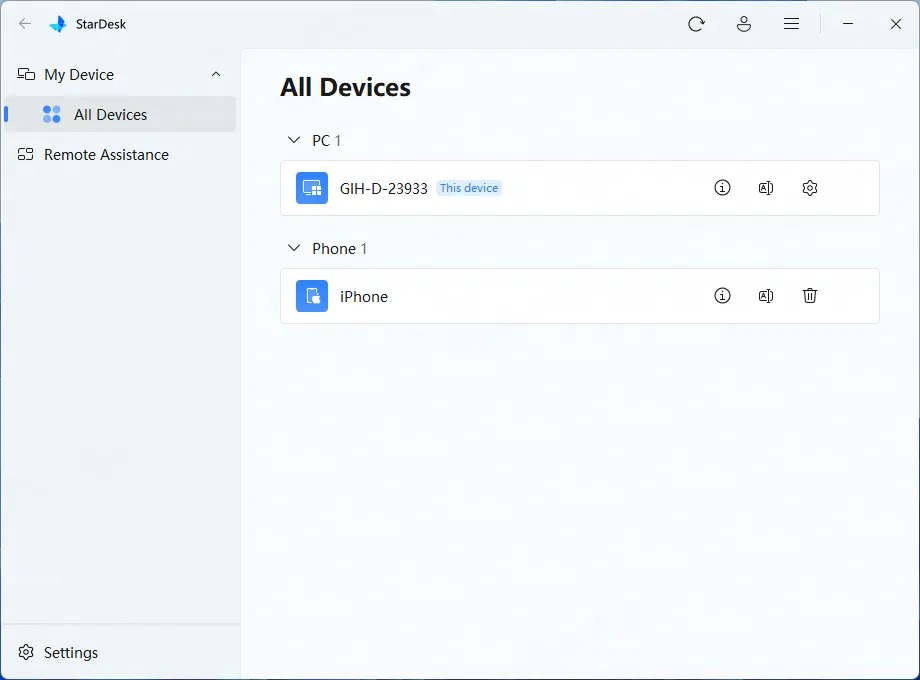This screenshot has width=920, height=680.
Task: Click the All Devices grid icon in sidebar
Action: point(52,114)
